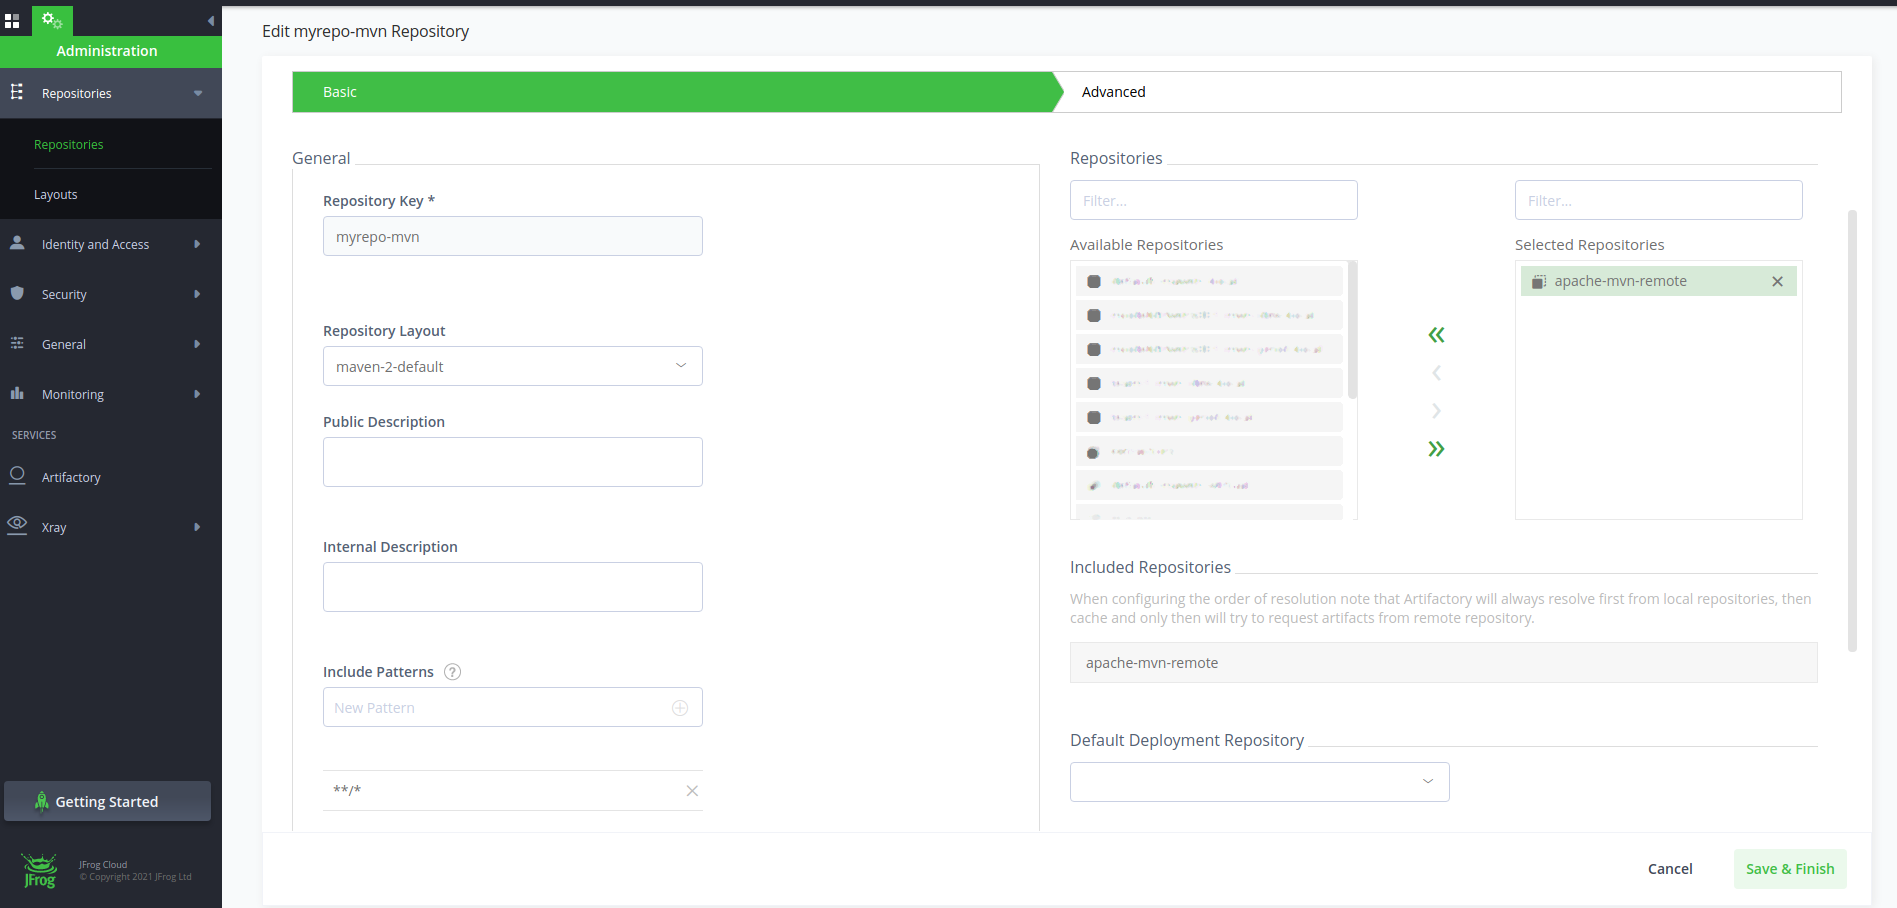Click the Identity and Access person icon
This screenshot has width=1897, height=908.
point(17,243)
